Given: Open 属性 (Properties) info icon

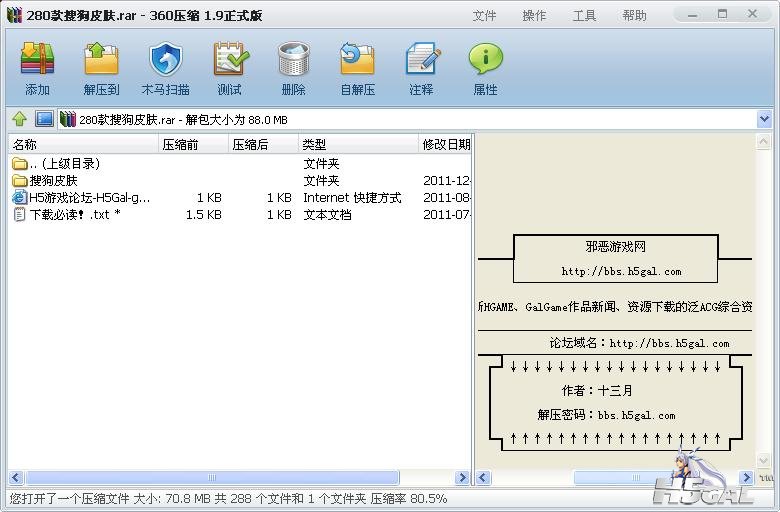Looking at the screenshot, I should [x=486, y=59].
